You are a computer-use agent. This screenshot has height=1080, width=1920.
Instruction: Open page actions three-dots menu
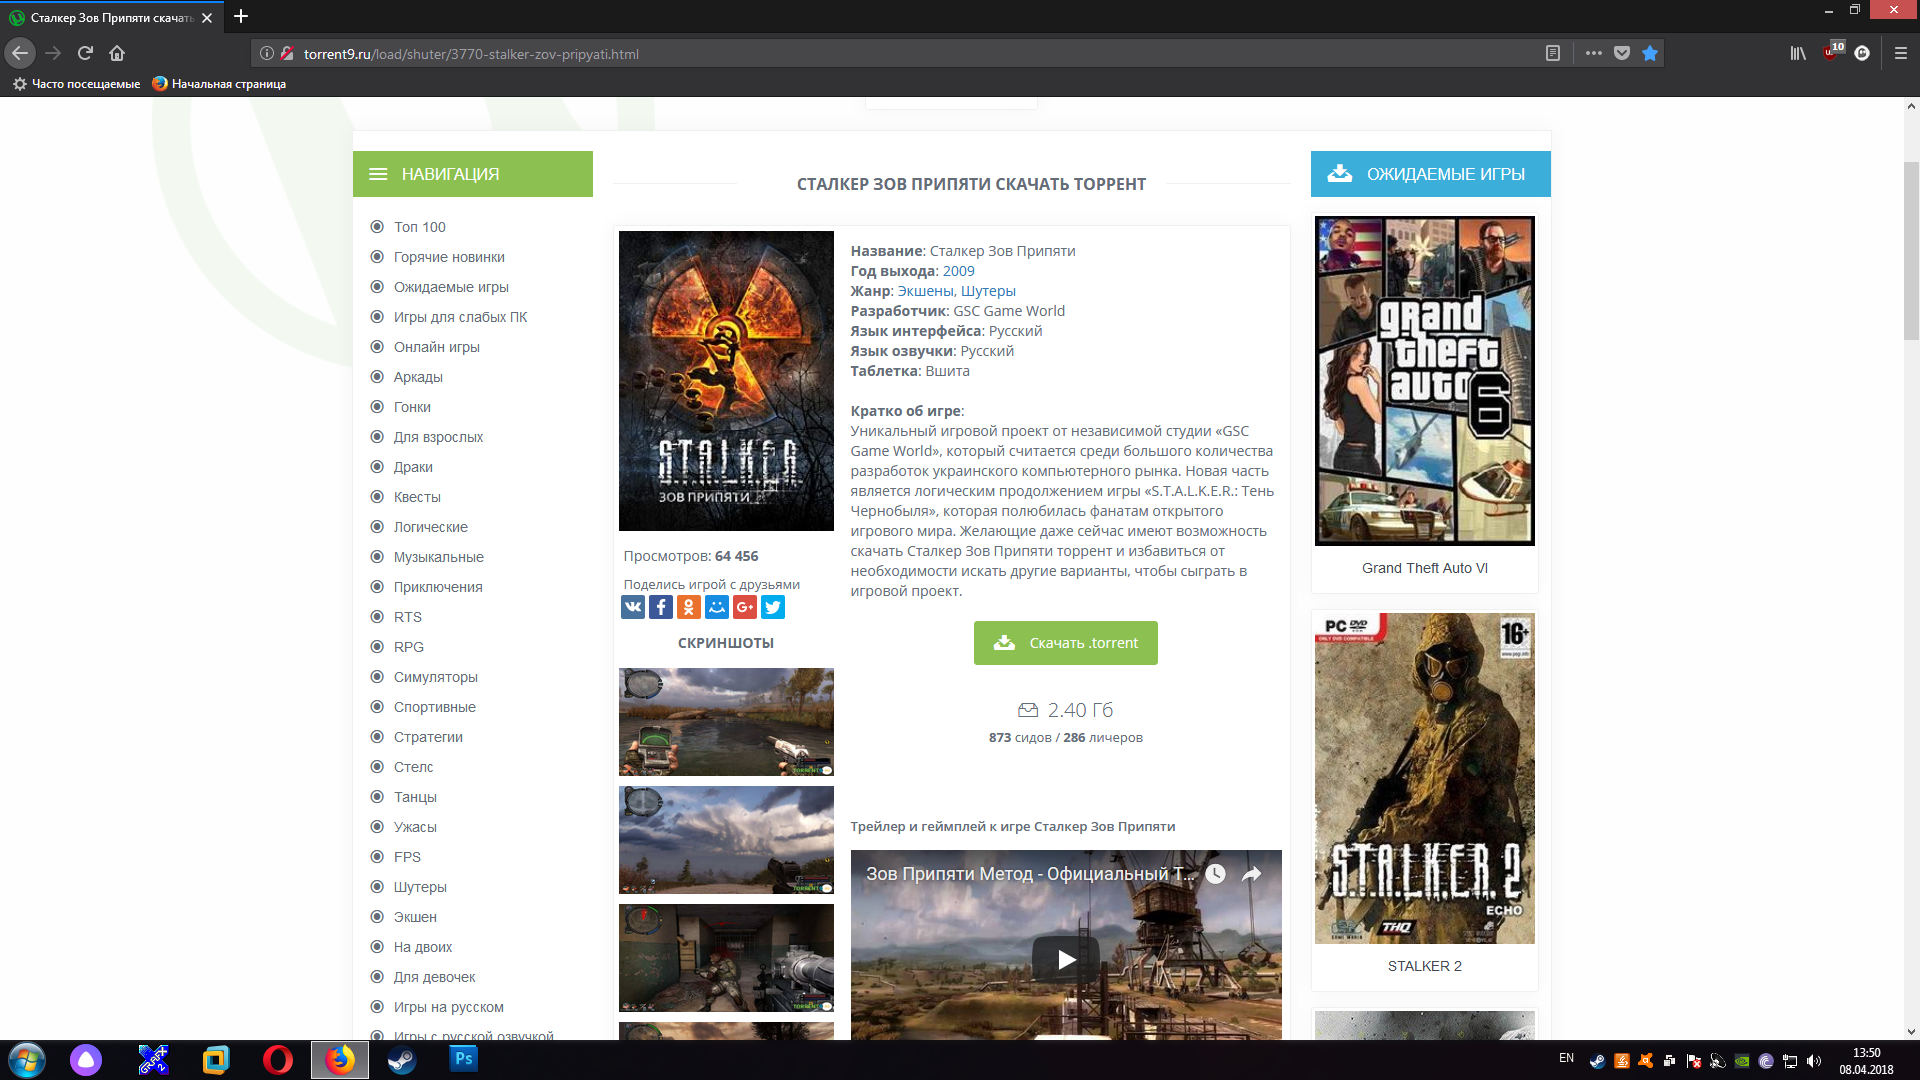click(x=1594, y=54)
